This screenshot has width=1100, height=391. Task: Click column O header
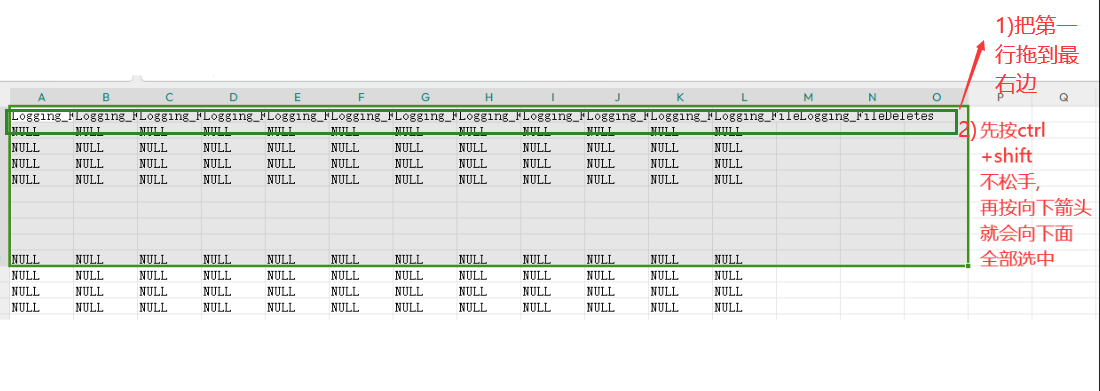point(937,97)
